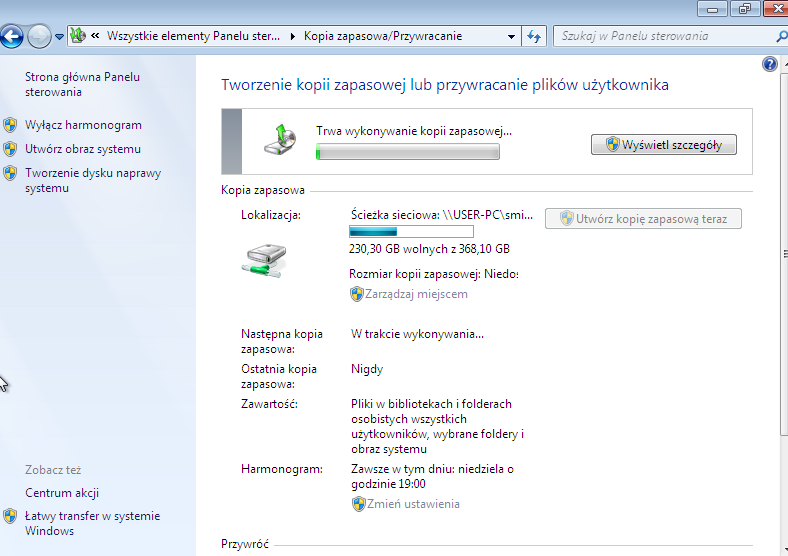This screenshot has width=788, height=556.
Task: Click shield icon beside 'Tworzenie dysku naprawy systemu'
Action: coord(10,173)
